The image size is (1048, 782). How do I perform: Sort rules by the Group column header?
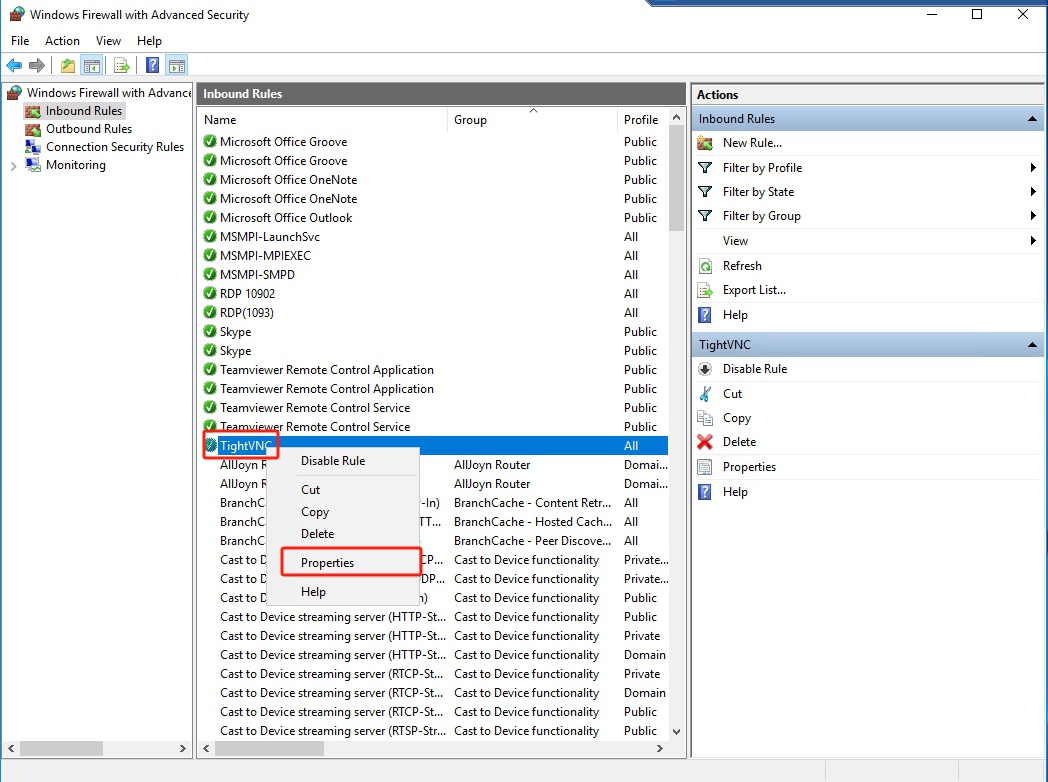469,118
